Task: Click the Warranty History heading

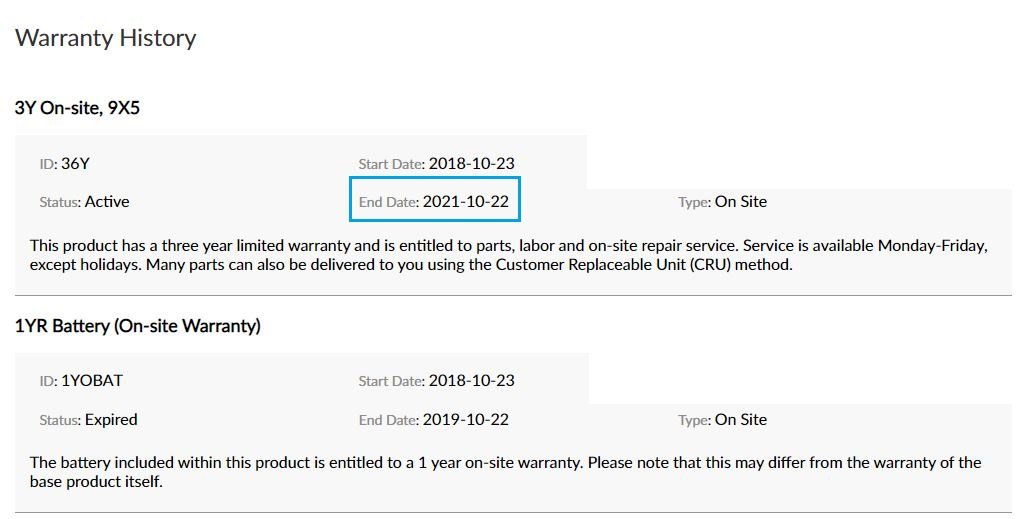Action: (x=105, y=38)
